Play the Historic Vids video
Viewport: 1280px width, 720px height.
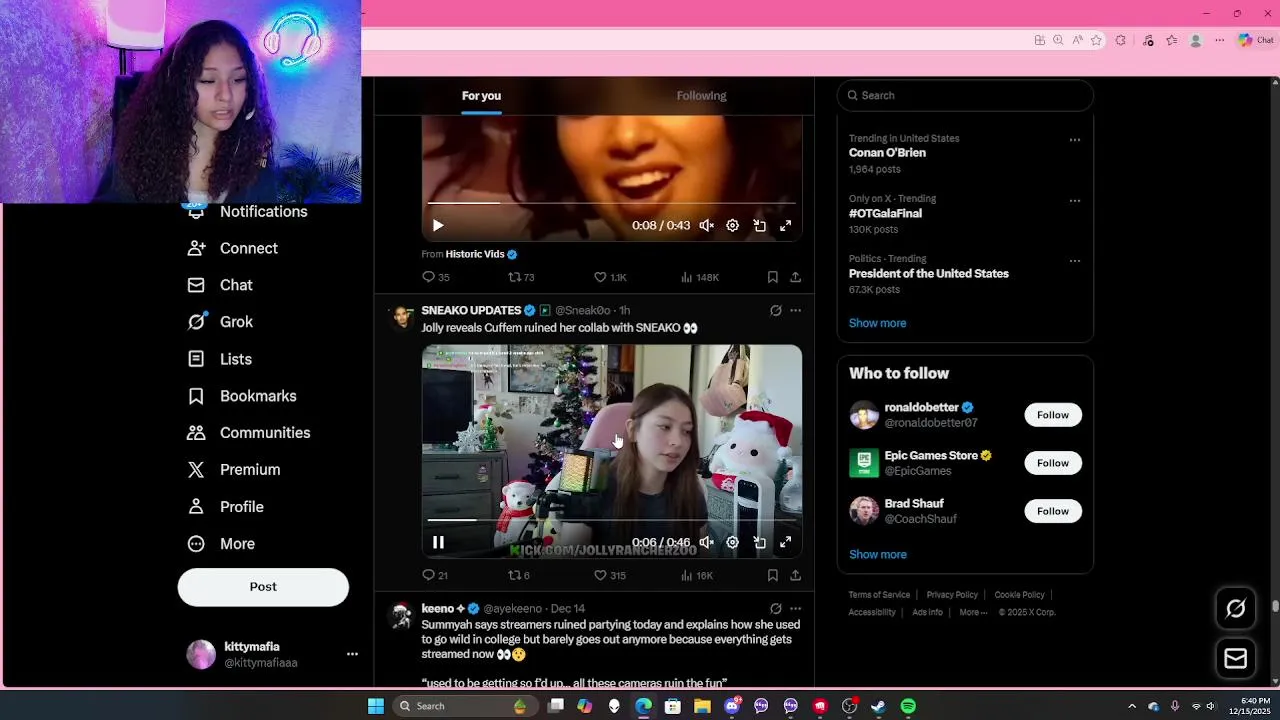[438, 226]
